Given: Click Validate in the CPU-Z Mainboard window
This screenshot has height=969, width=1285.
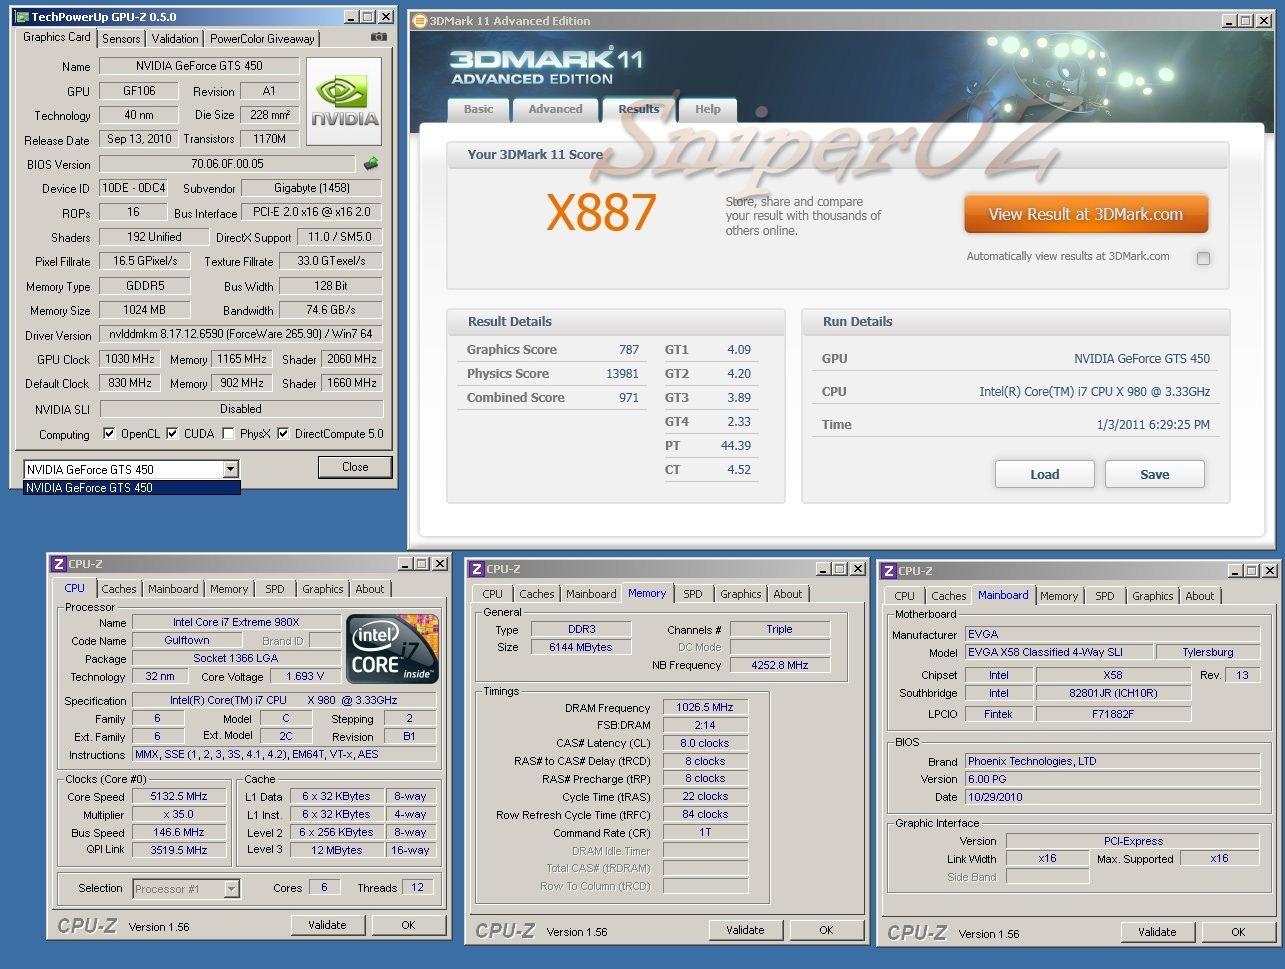Looking at the screenshot, I should [x=1157, y=932].
